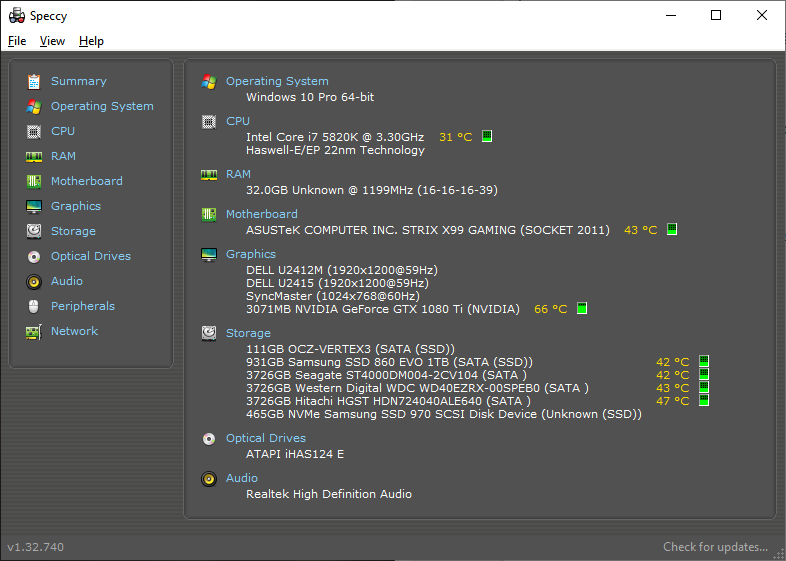Click the ATAPI iHAS124 E optical drive entry

click(295, 455)
